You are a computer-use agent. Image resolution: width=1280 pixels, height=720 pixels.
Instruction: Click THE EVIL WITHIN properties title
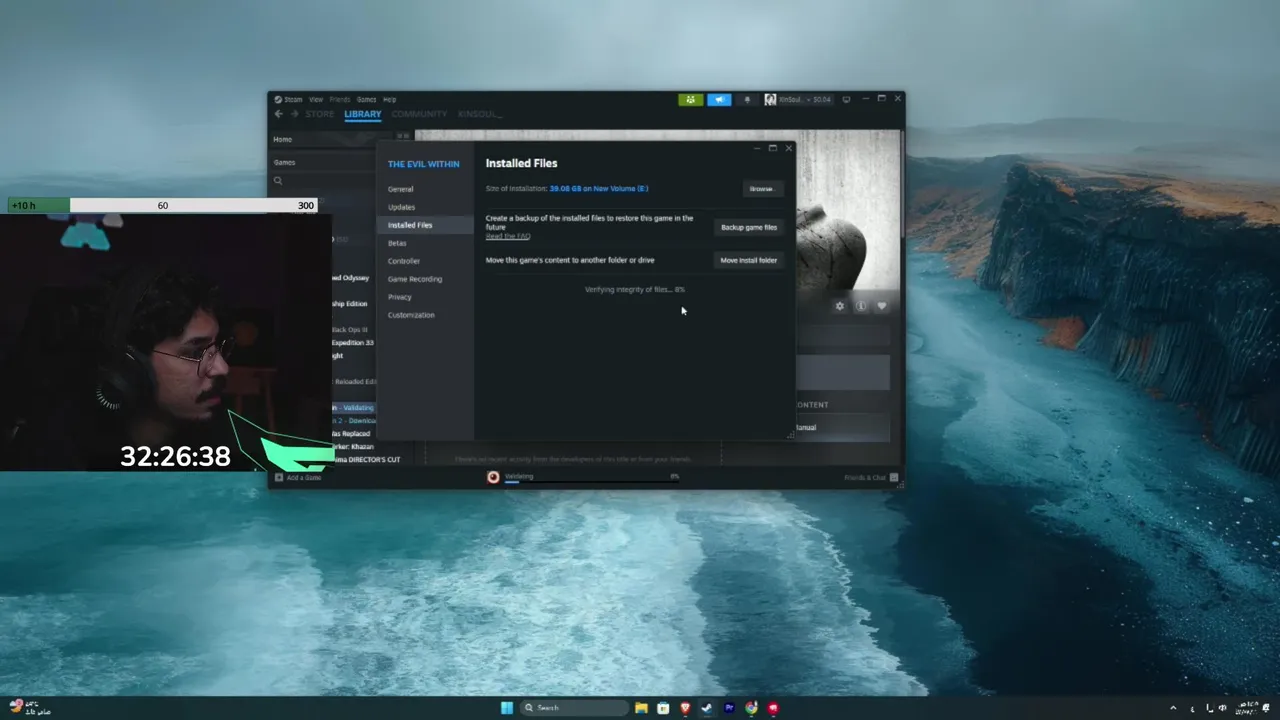click(424, 164)
